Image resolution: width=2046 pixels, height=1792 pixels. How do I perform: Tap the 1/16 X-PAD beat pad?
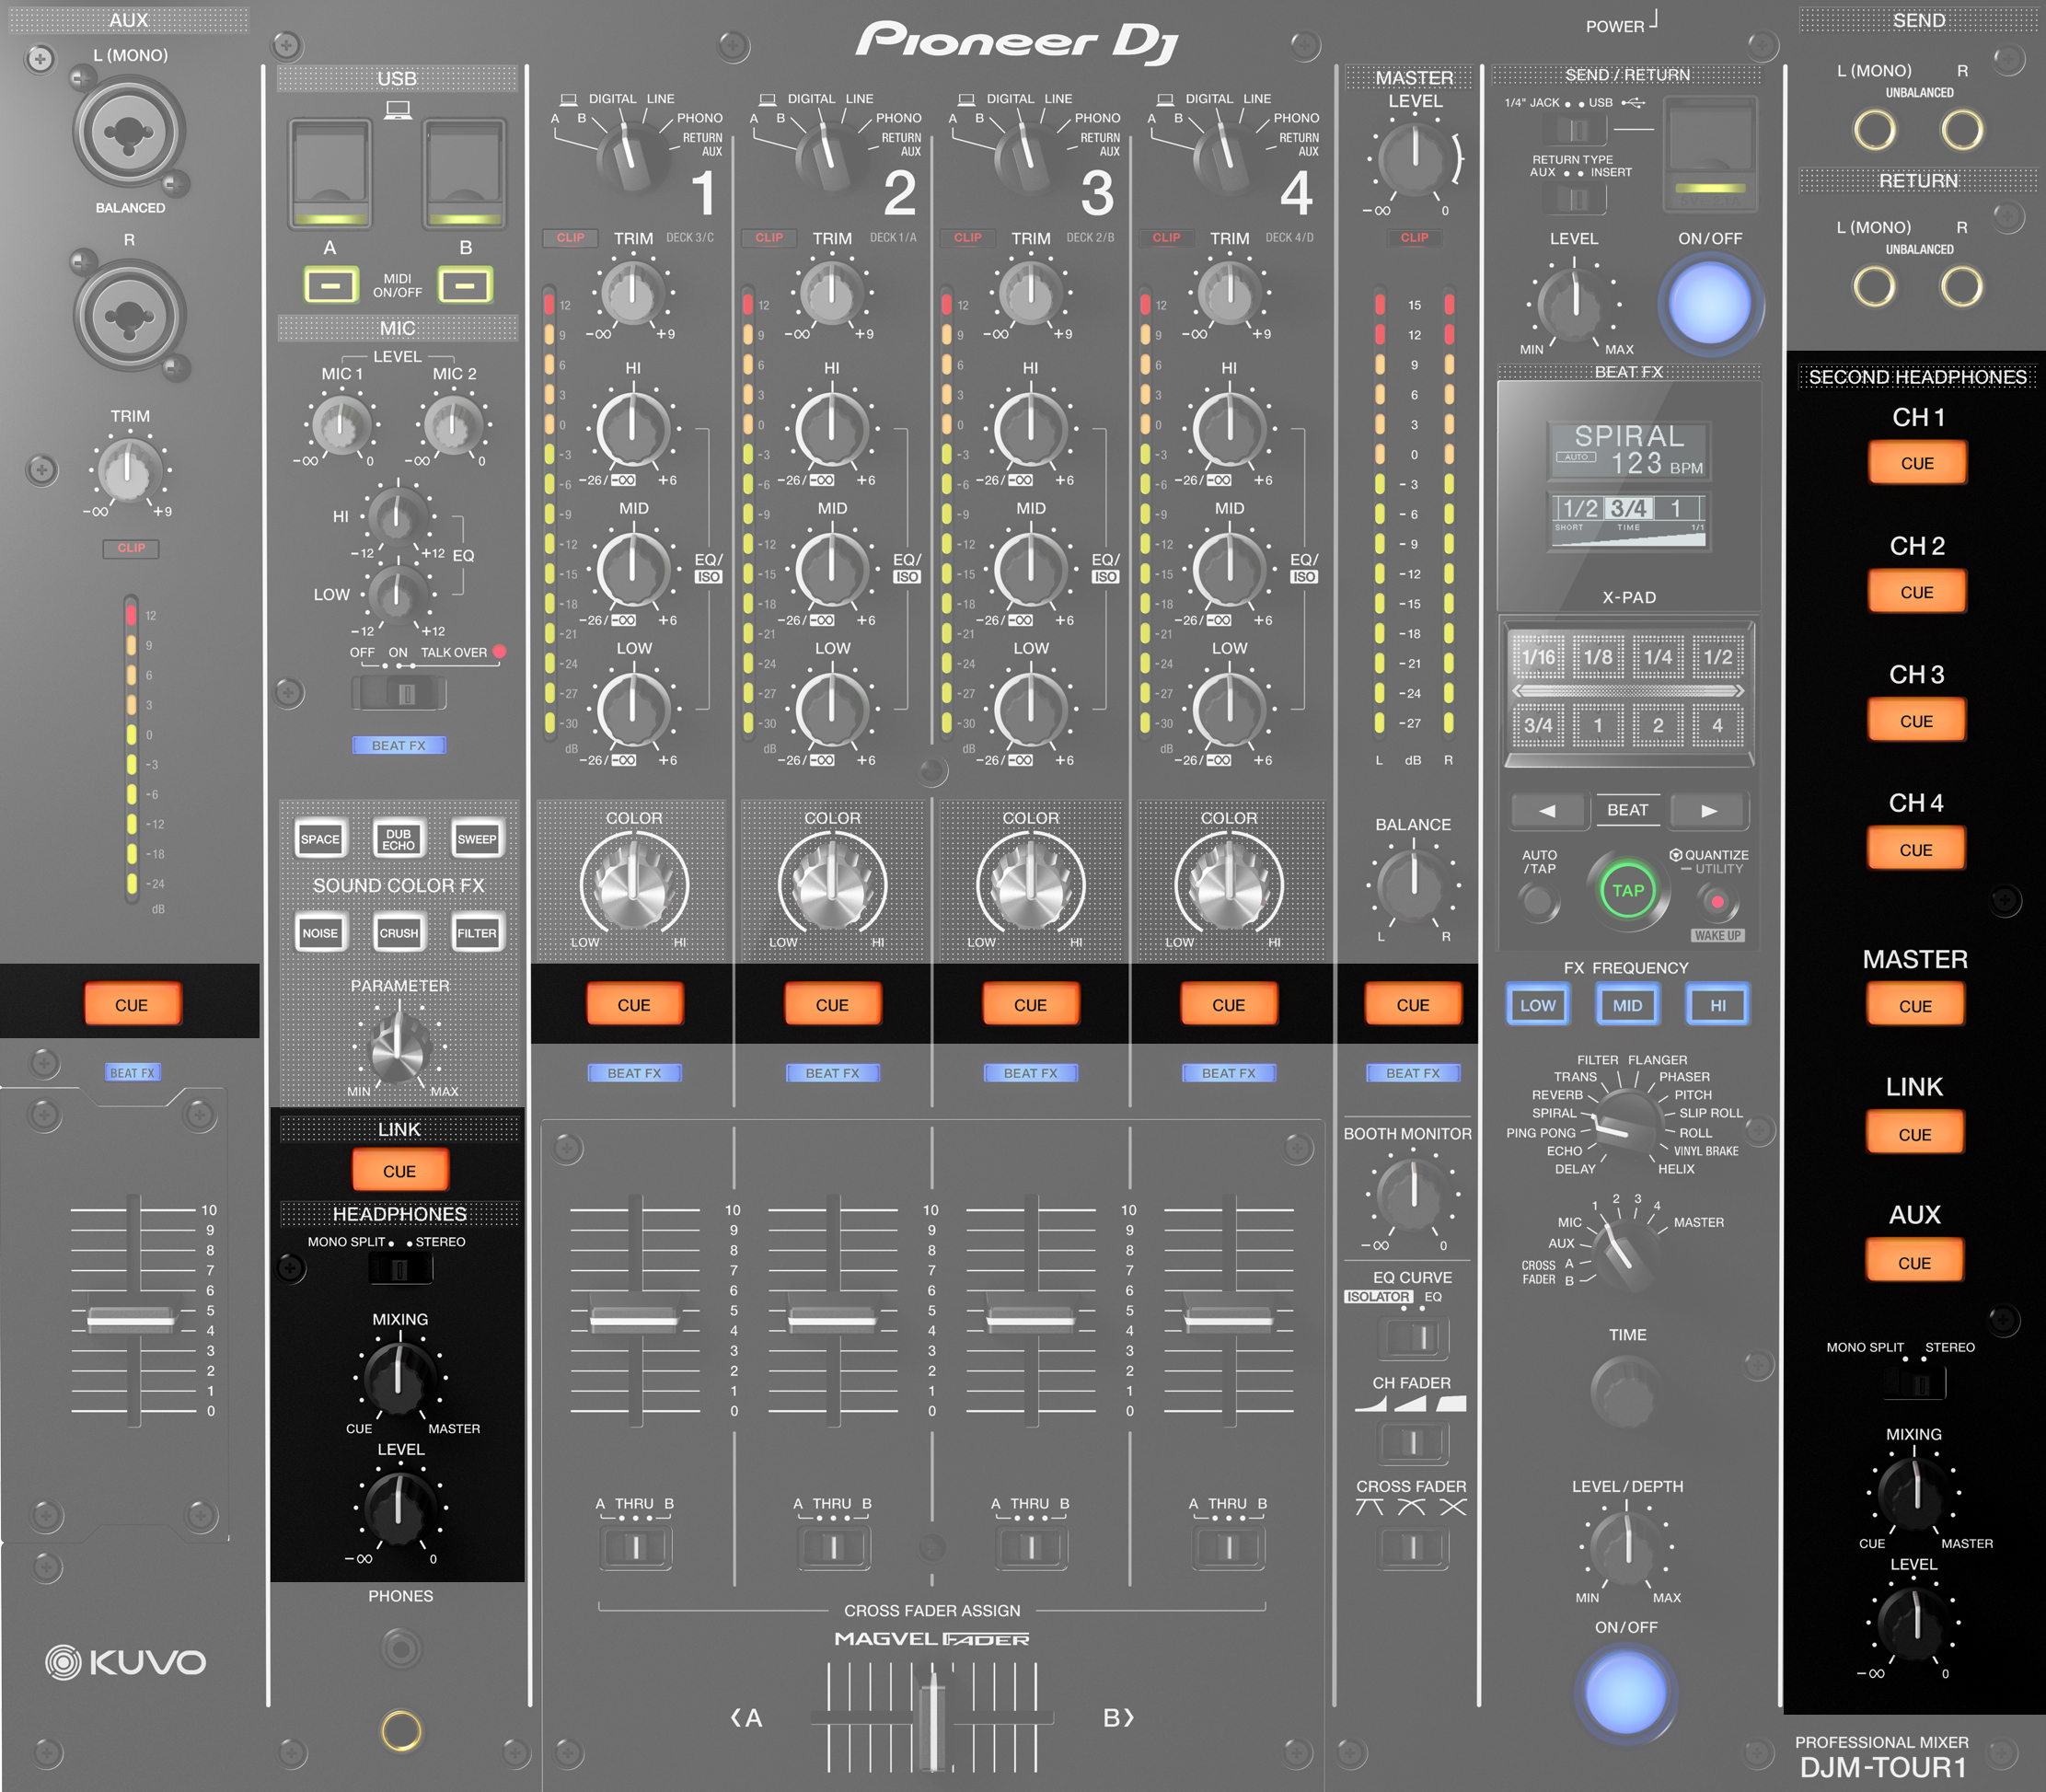(1538, 657)
